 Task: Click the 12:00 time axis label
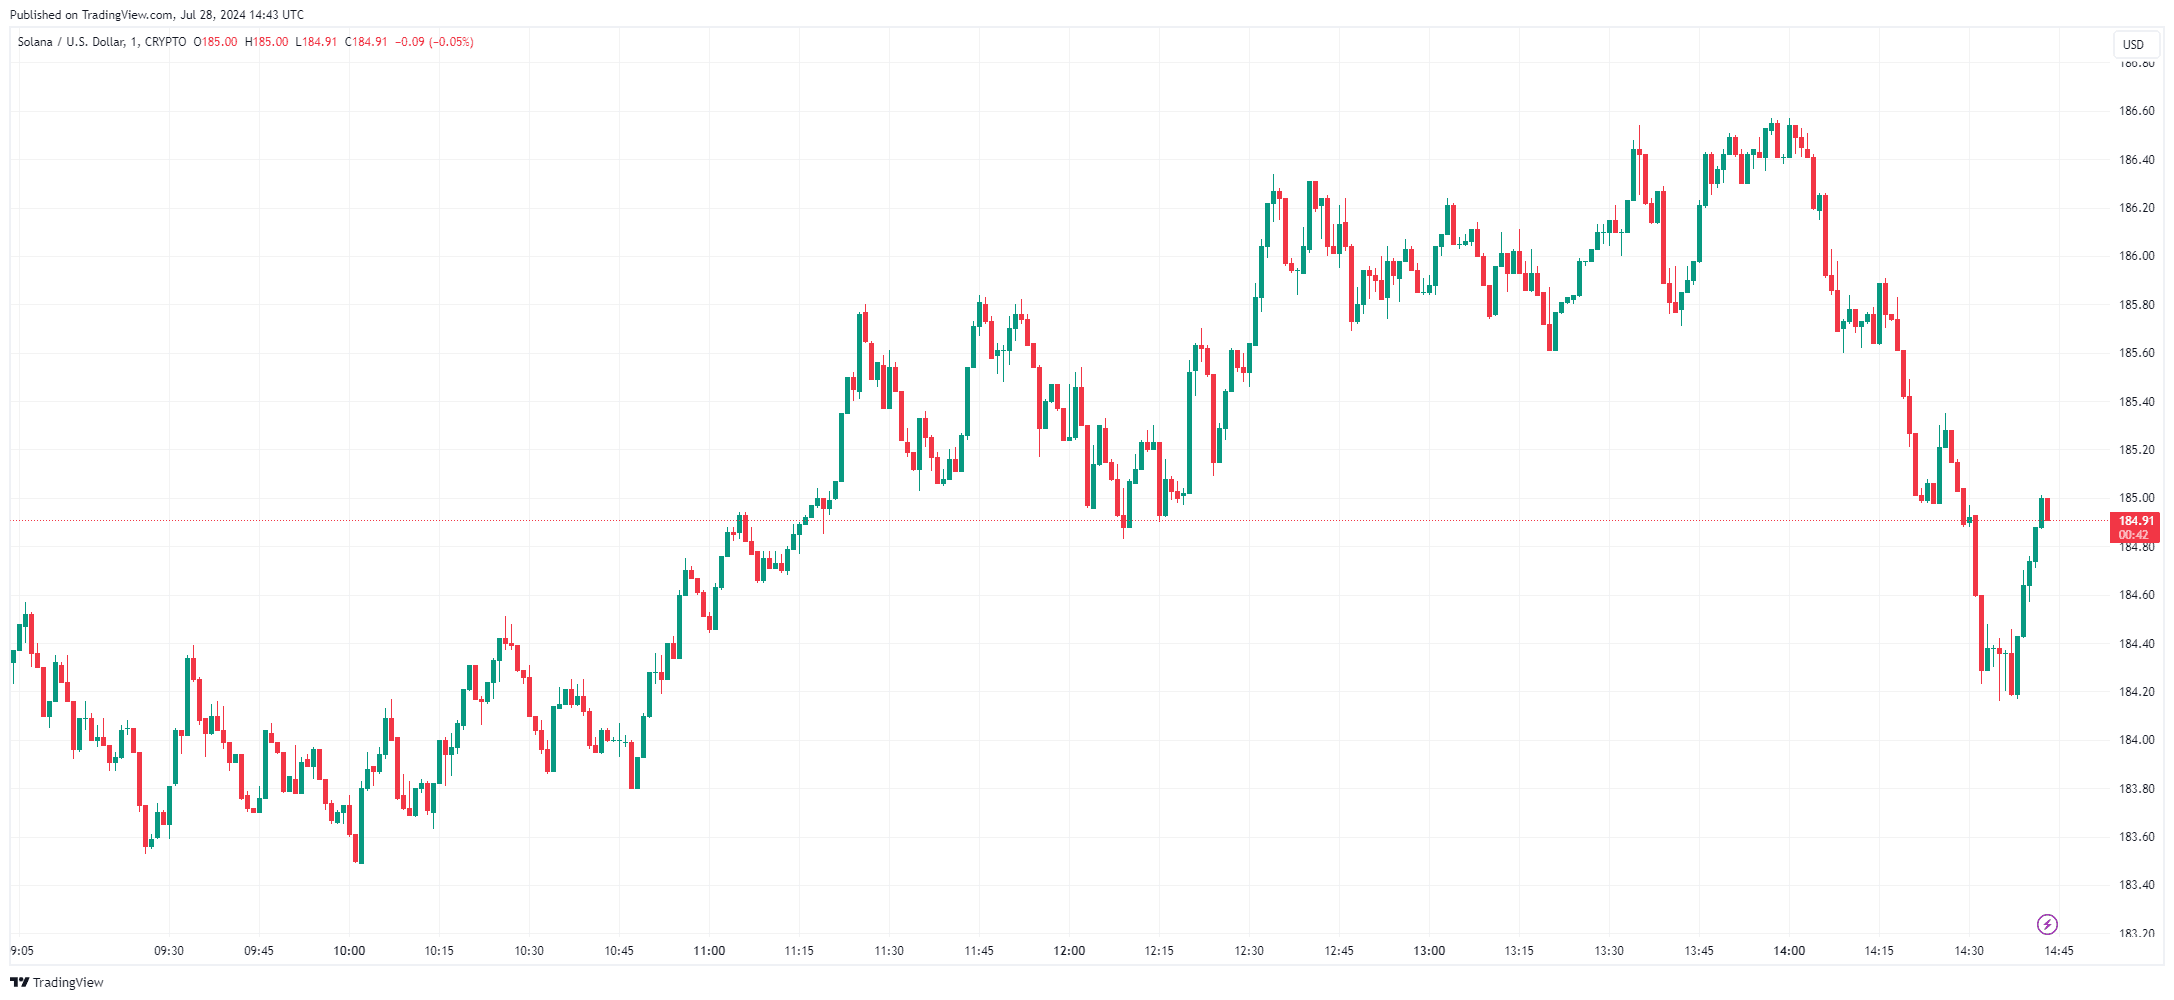point(1069,951)
